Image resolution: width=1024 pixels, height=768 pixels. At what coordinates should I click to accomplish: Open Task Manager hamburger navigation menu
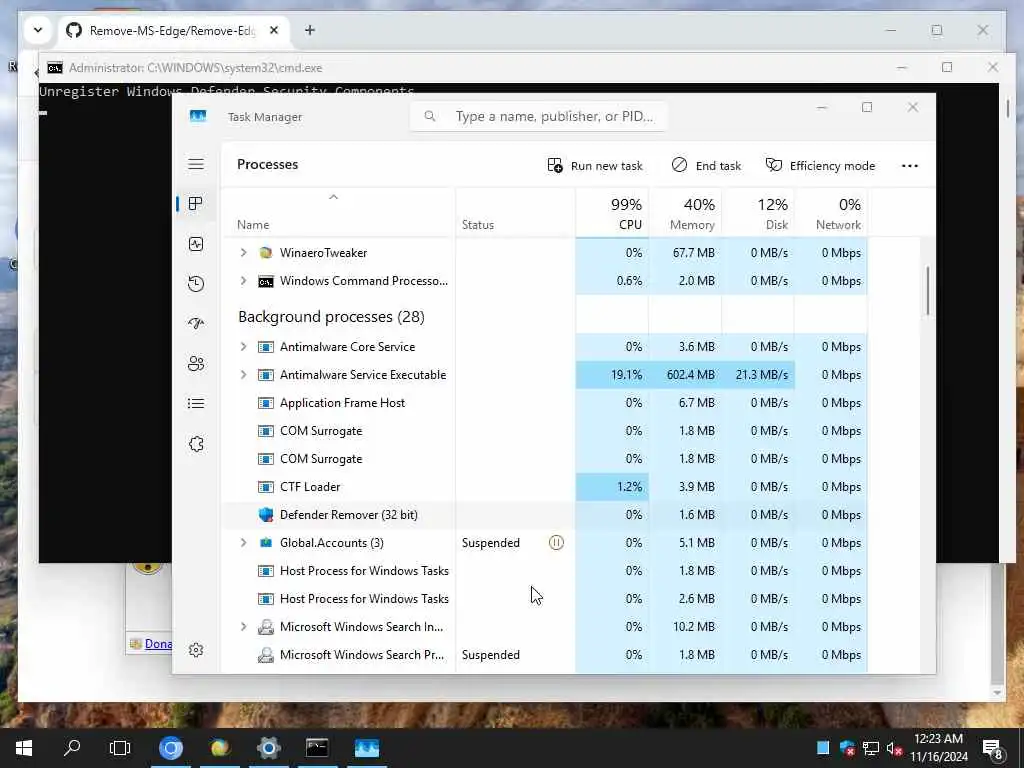[x=196, y=164]
